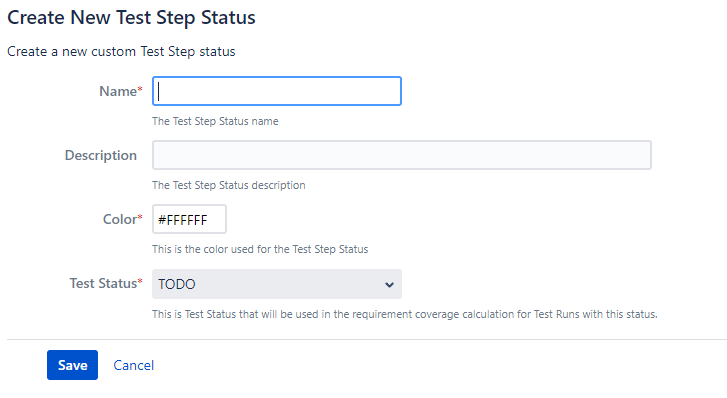727x398 pixels.
Task: Save the new Test Step status
Action: [72, 365]
